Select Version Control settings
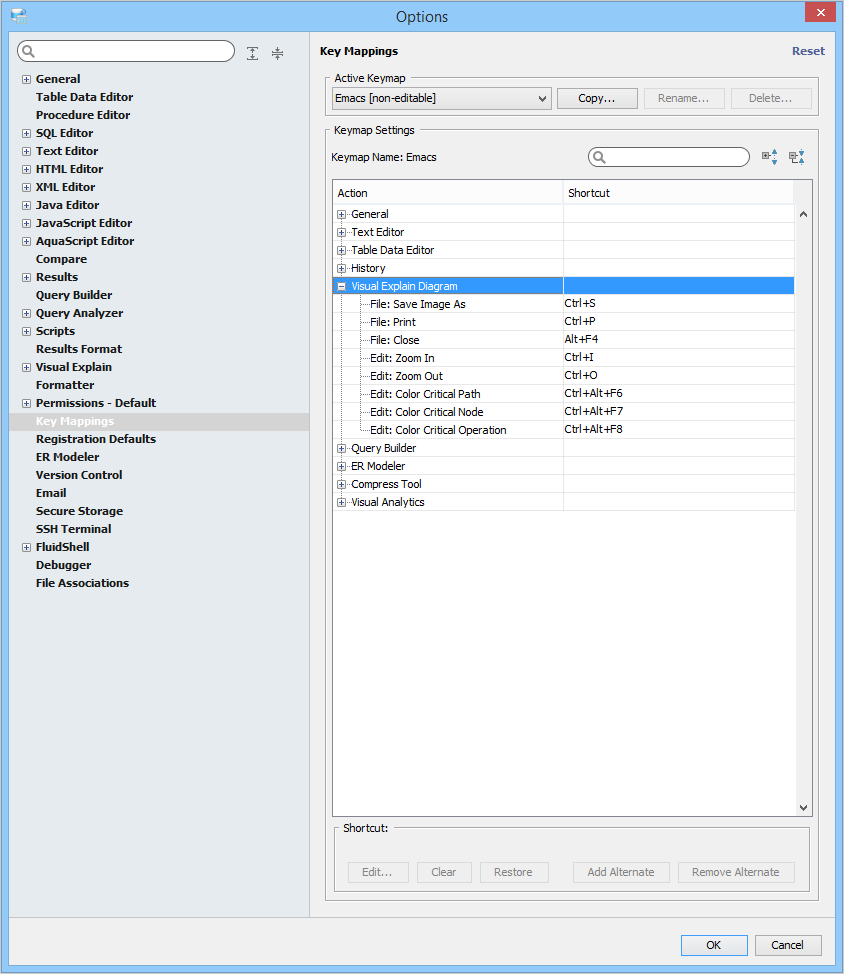Image resolution: width=844 pixels, height=974 pixels. point(79,475)
